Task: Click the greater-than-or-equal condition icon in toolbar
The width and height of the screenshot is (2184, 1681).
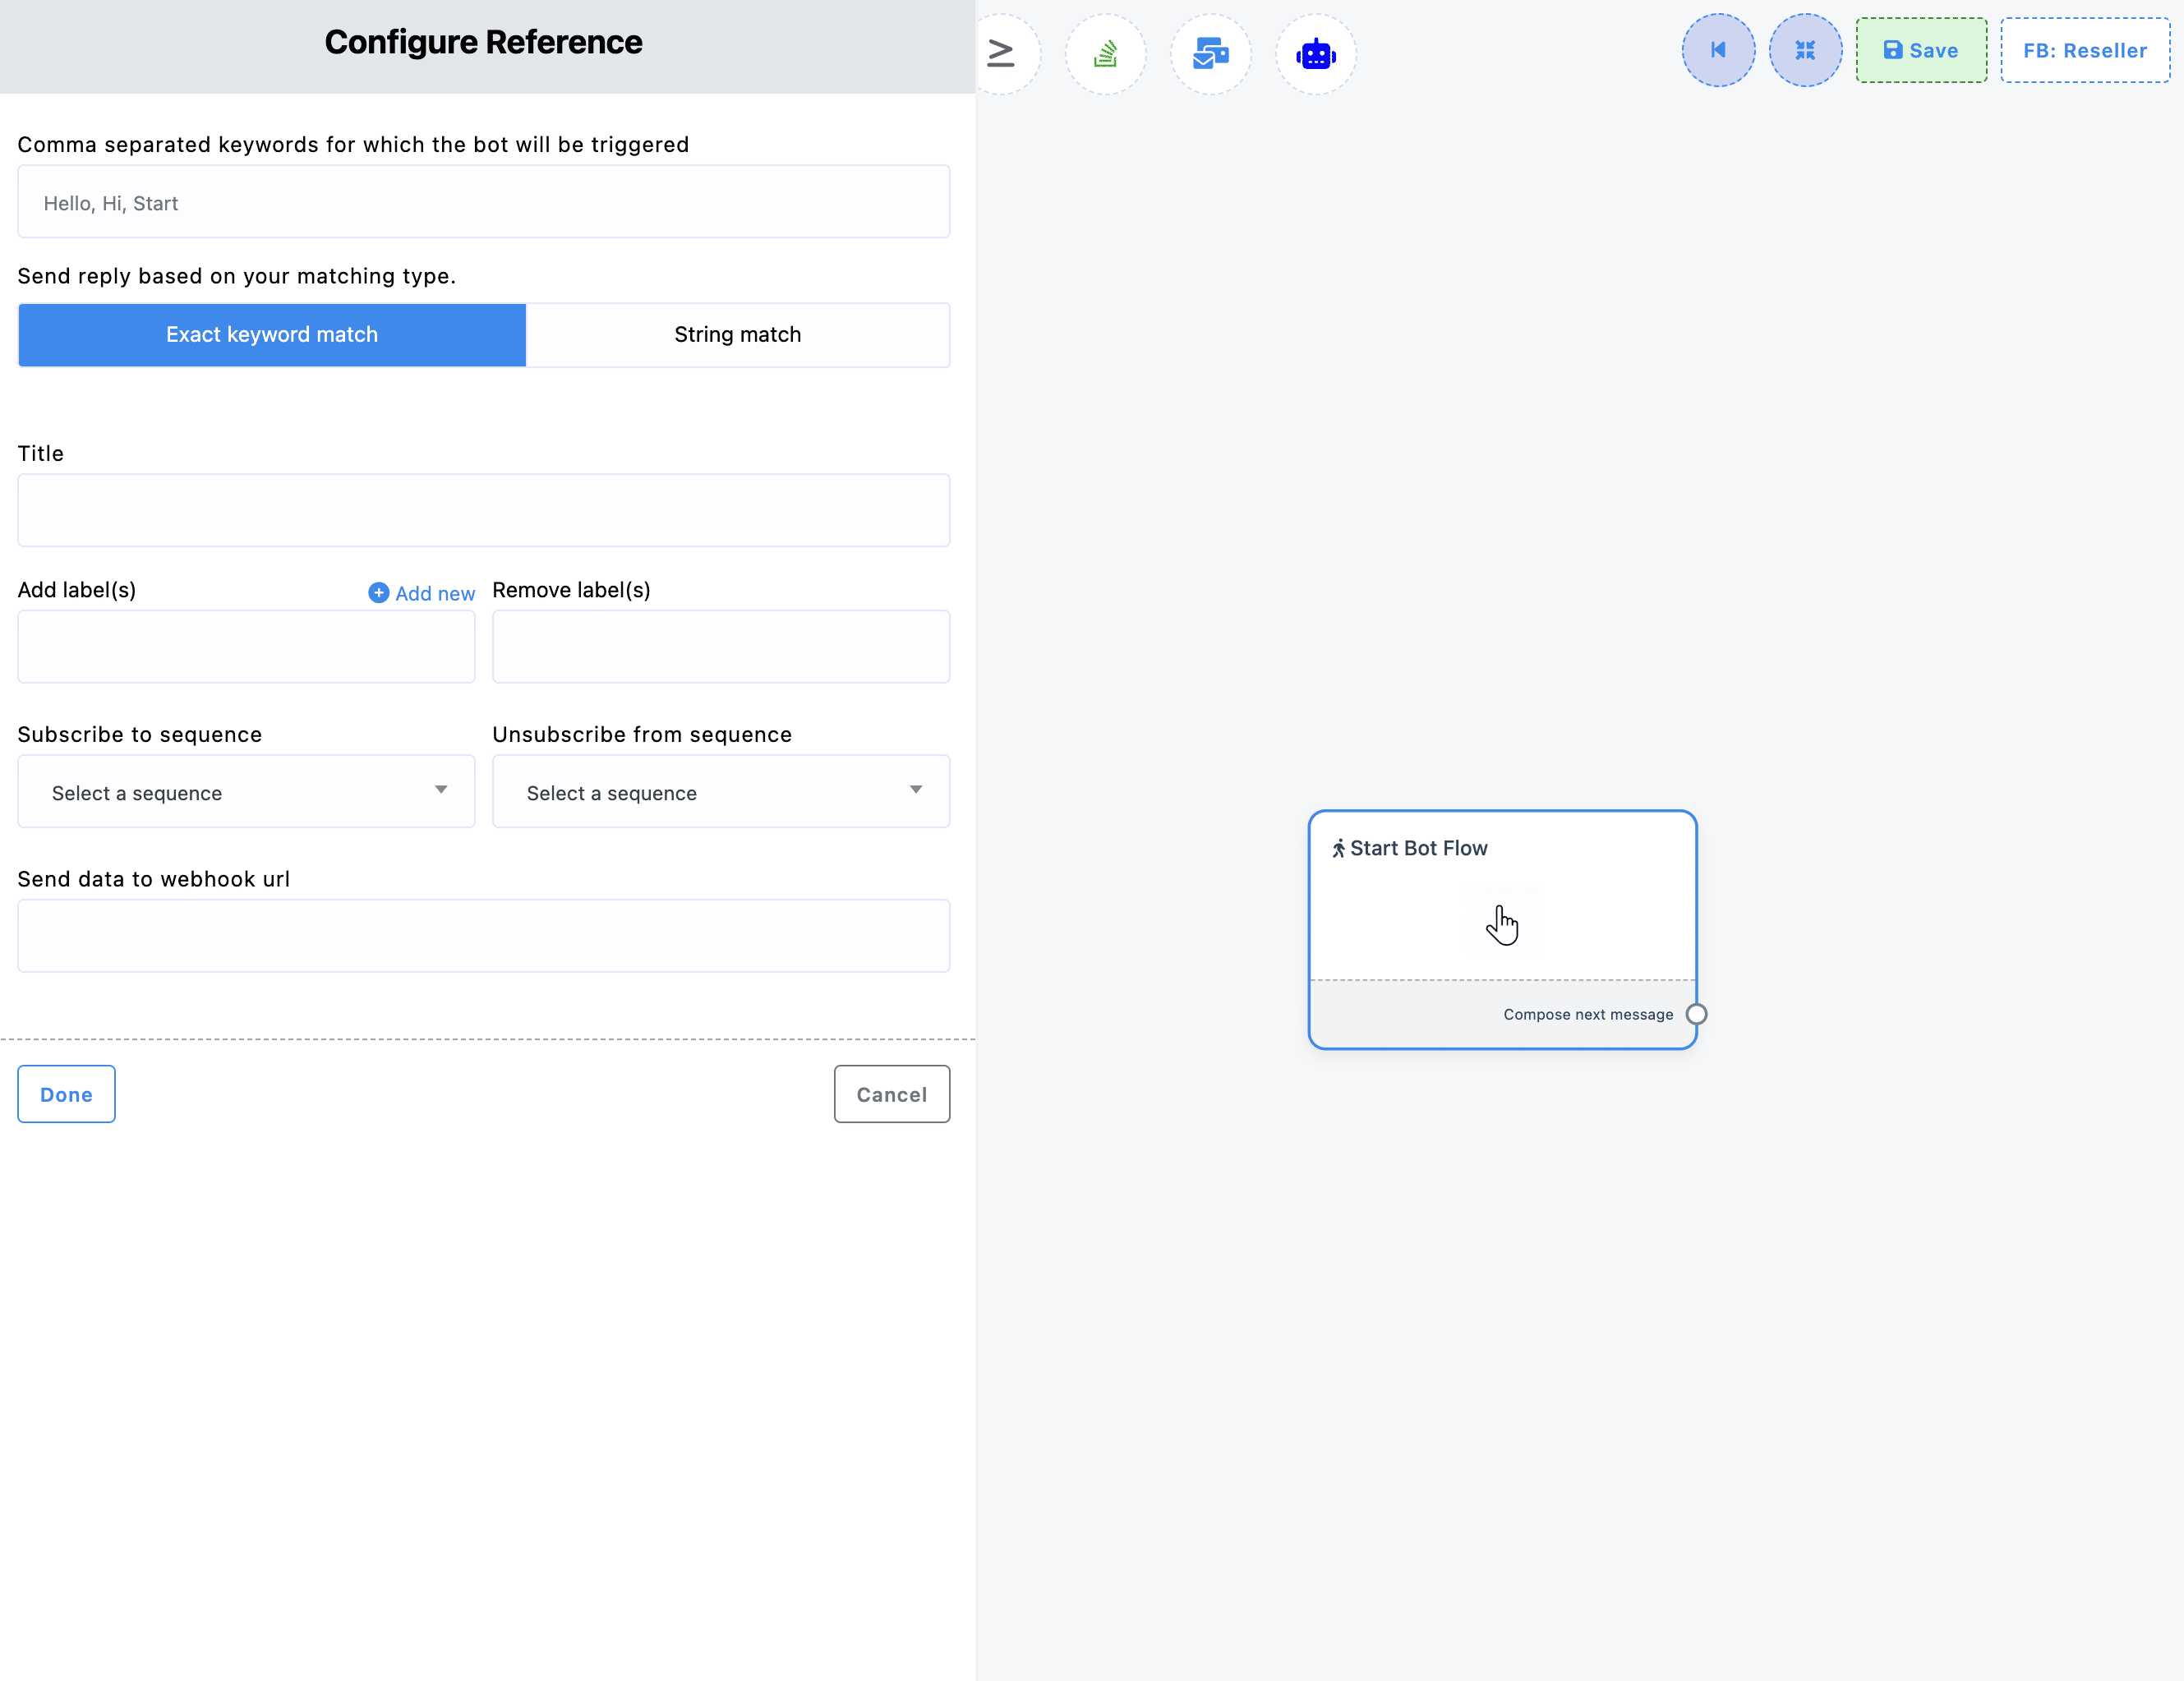Action: click(x=1001, y=53)
